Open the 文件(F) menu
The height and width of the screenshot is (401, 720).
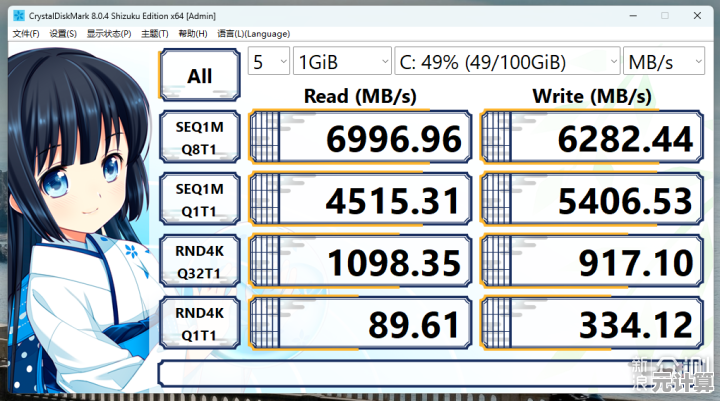click(x=26, y=34)
